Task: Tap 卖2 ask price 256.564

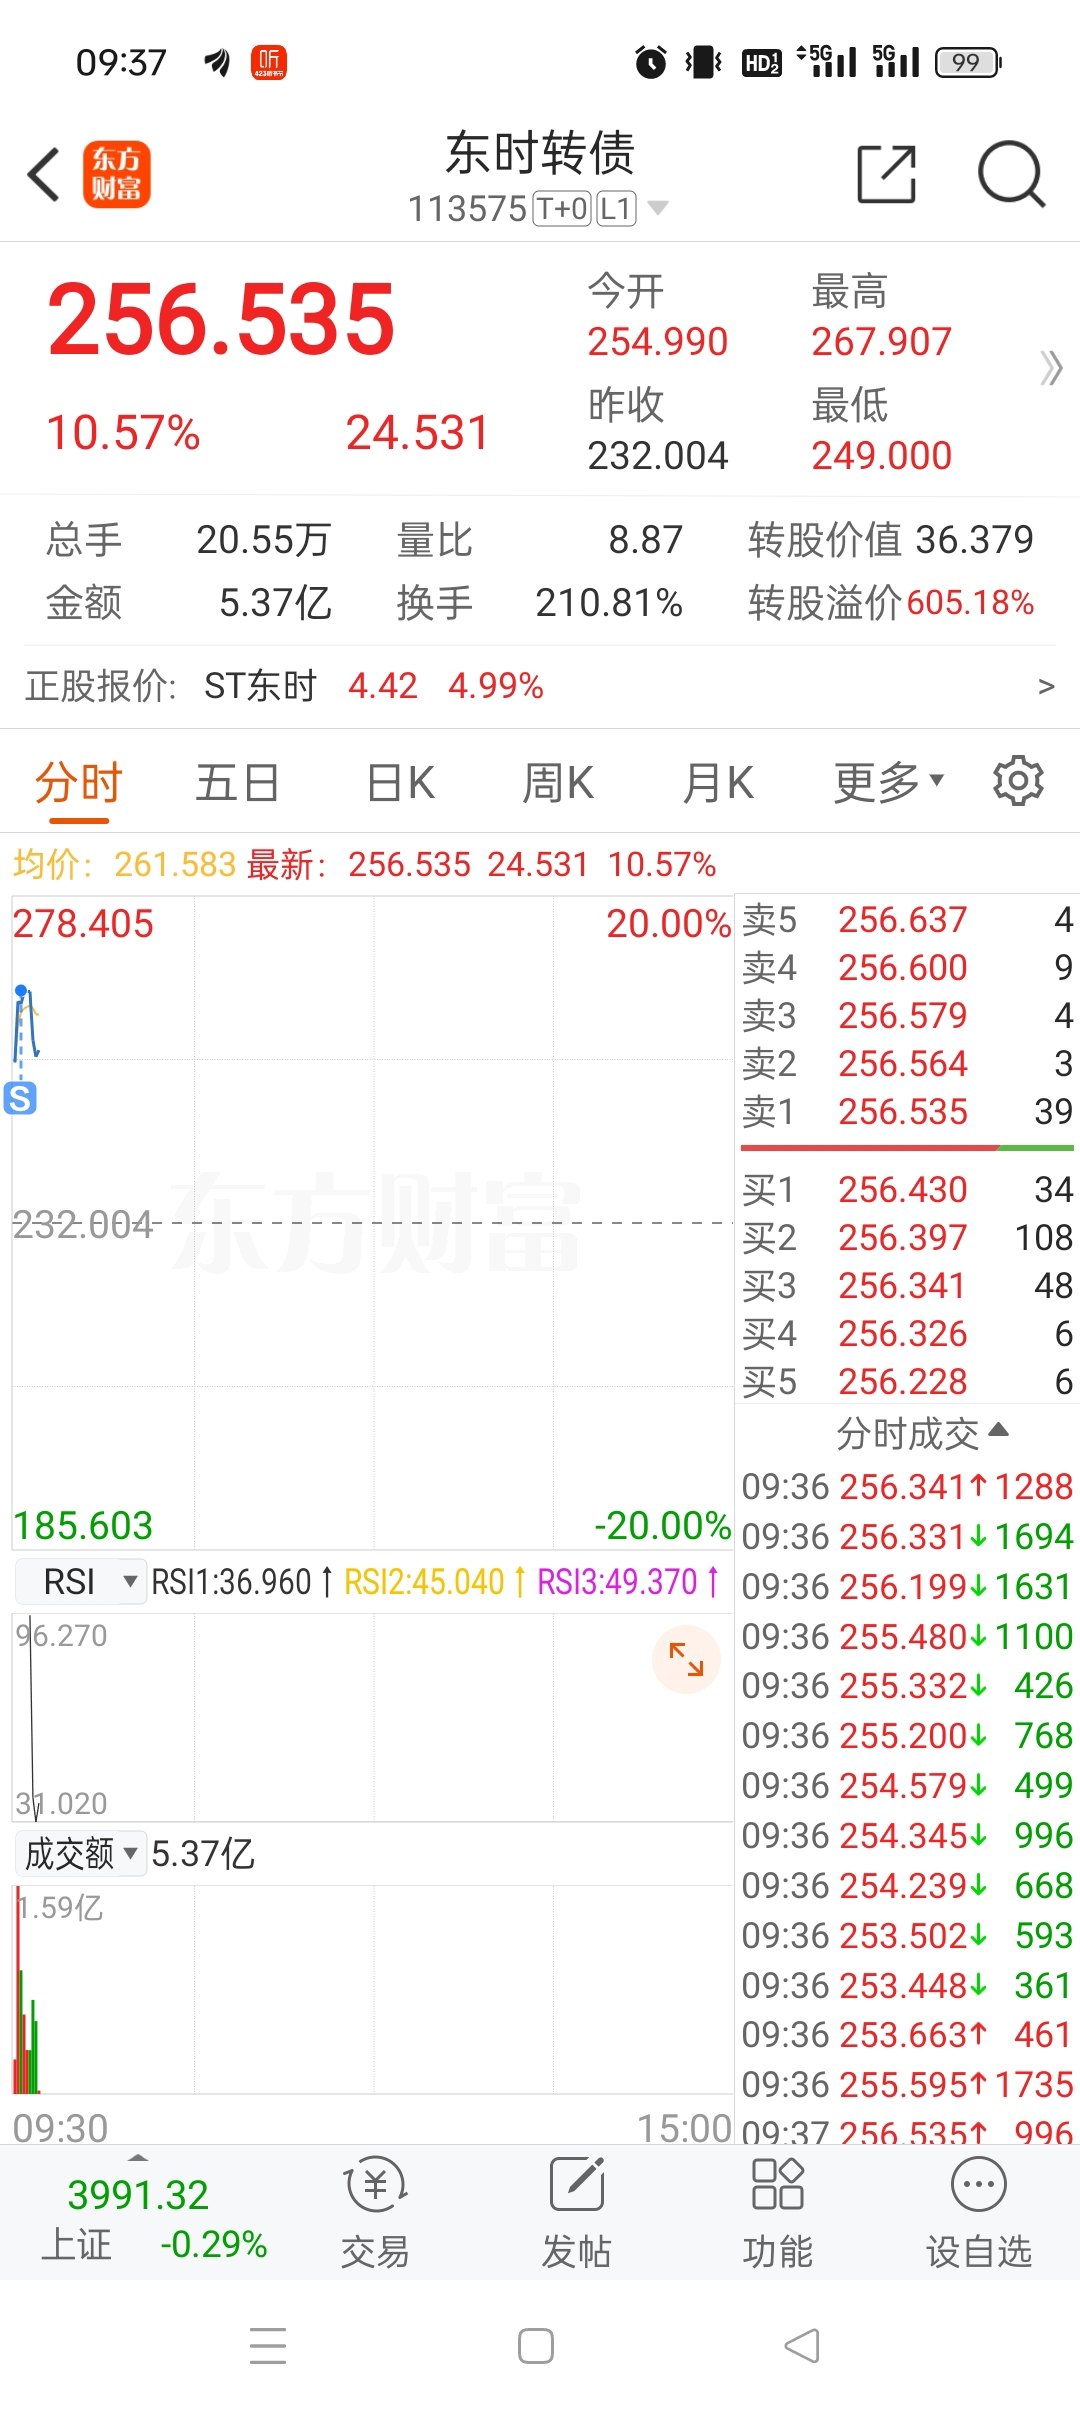Action: (x=903, y=1063)
